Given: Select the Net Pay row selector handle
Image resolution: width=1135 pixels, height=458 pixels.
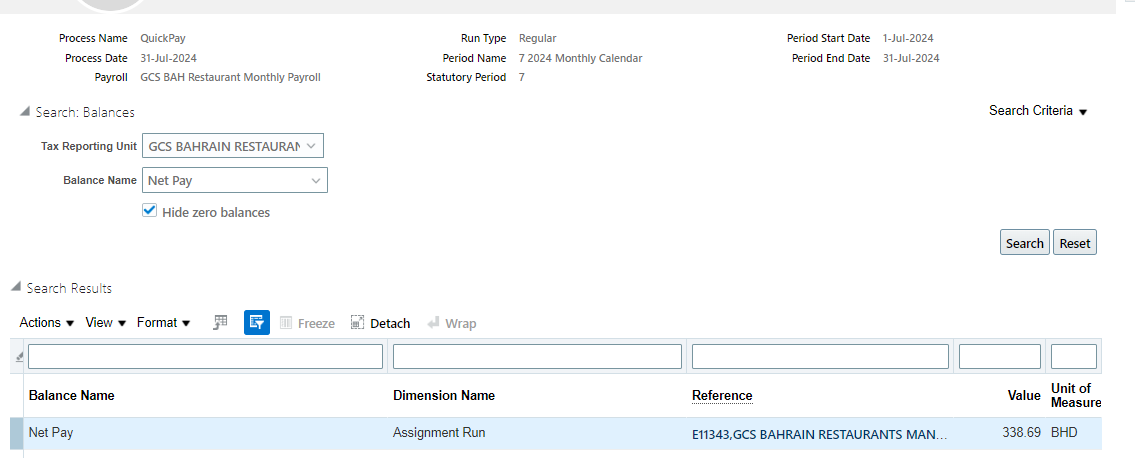Looking at the screenshot, I should click(17, 433).
